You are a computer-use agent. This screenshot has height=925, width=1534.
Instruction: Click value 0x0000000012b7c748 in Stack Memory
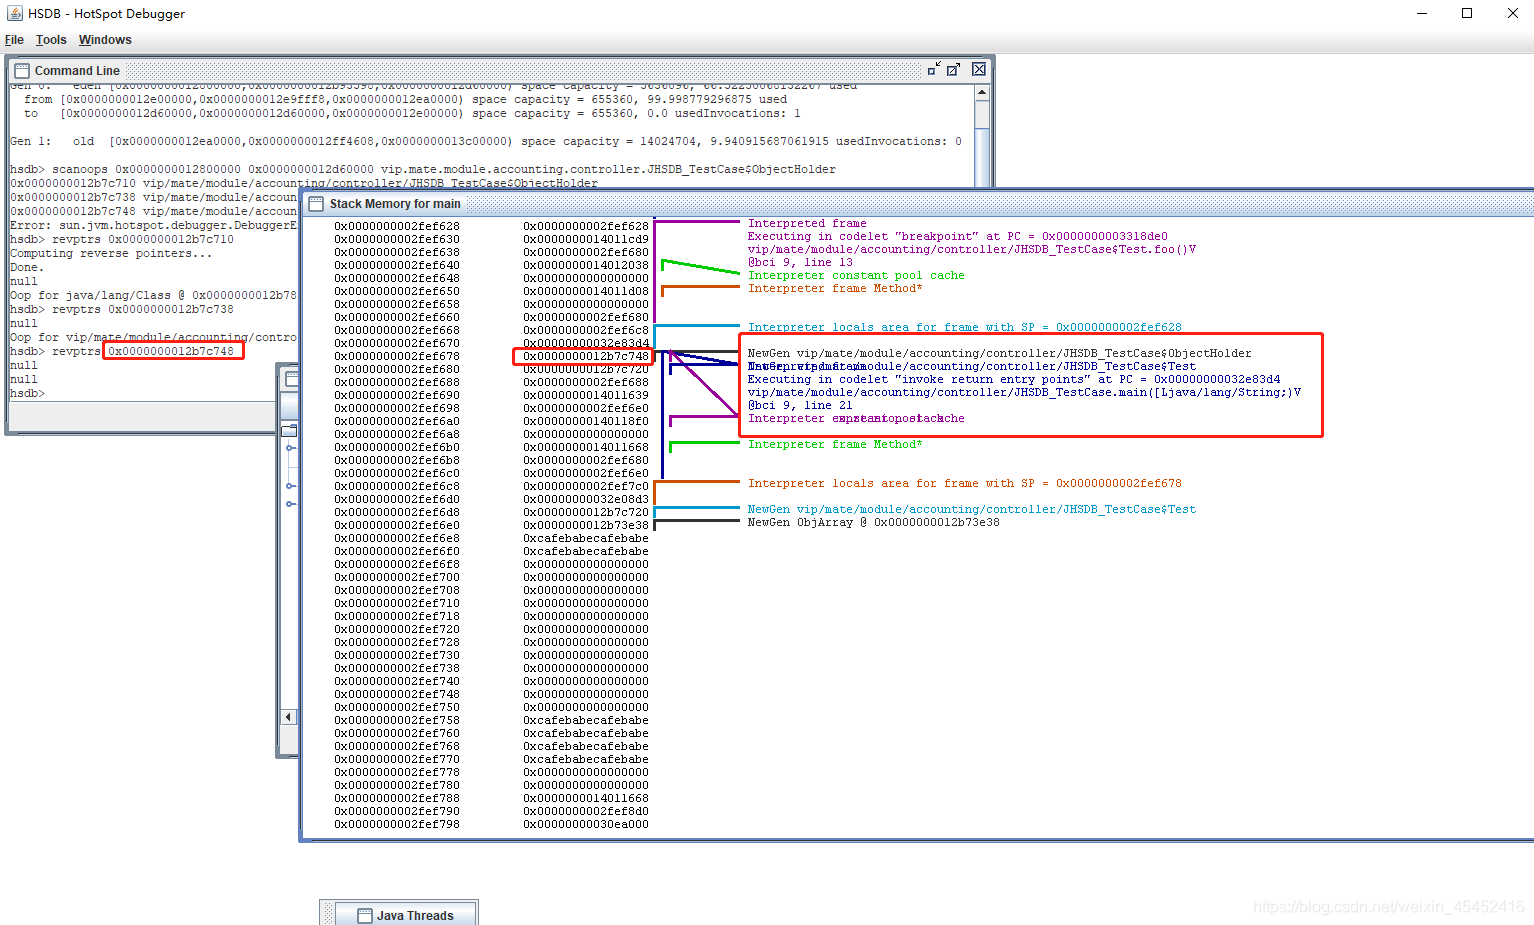pos(586,356)
